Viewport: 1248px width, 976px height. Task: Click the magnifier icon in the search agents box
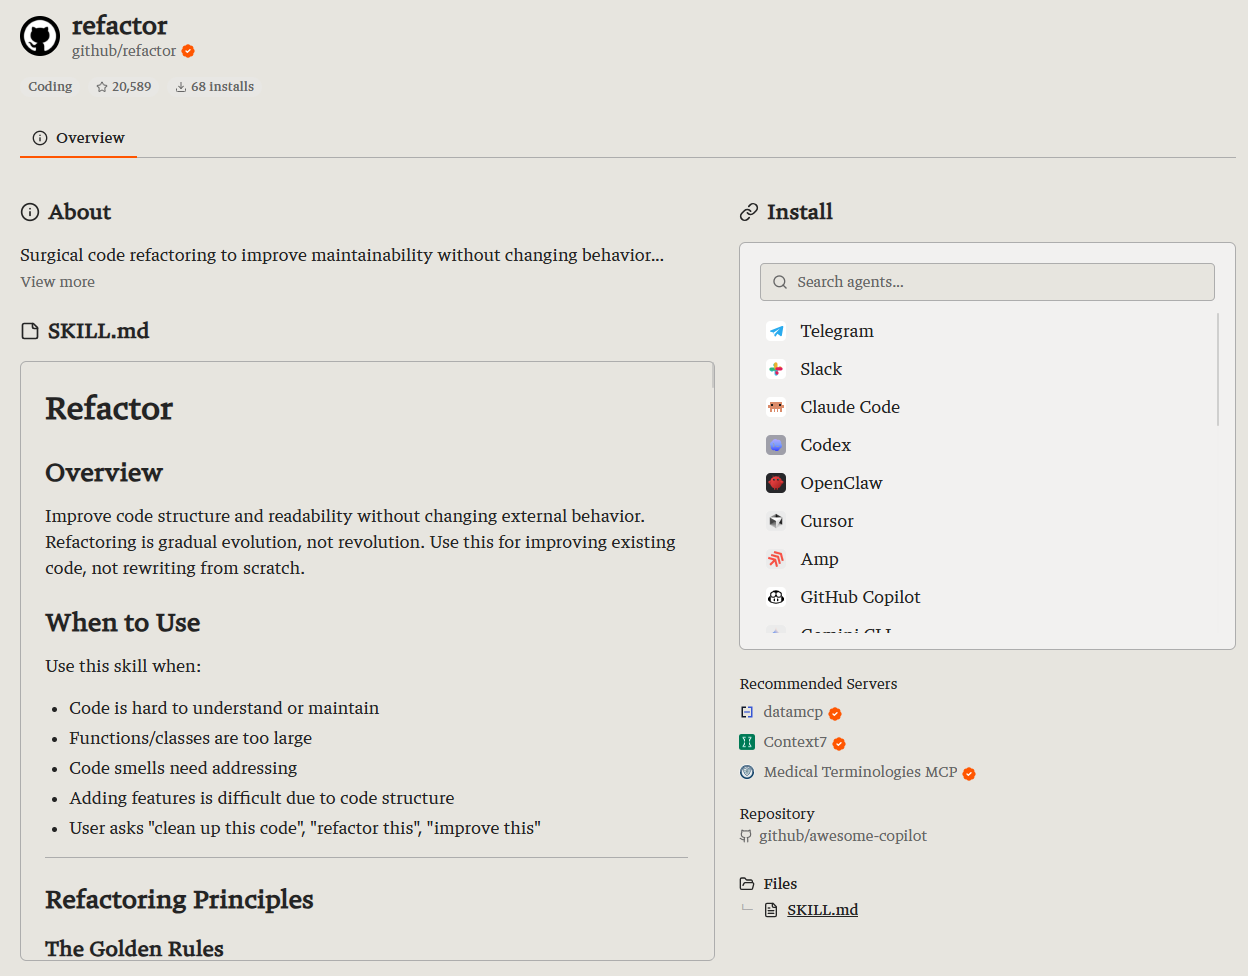[x=780, y=282]
